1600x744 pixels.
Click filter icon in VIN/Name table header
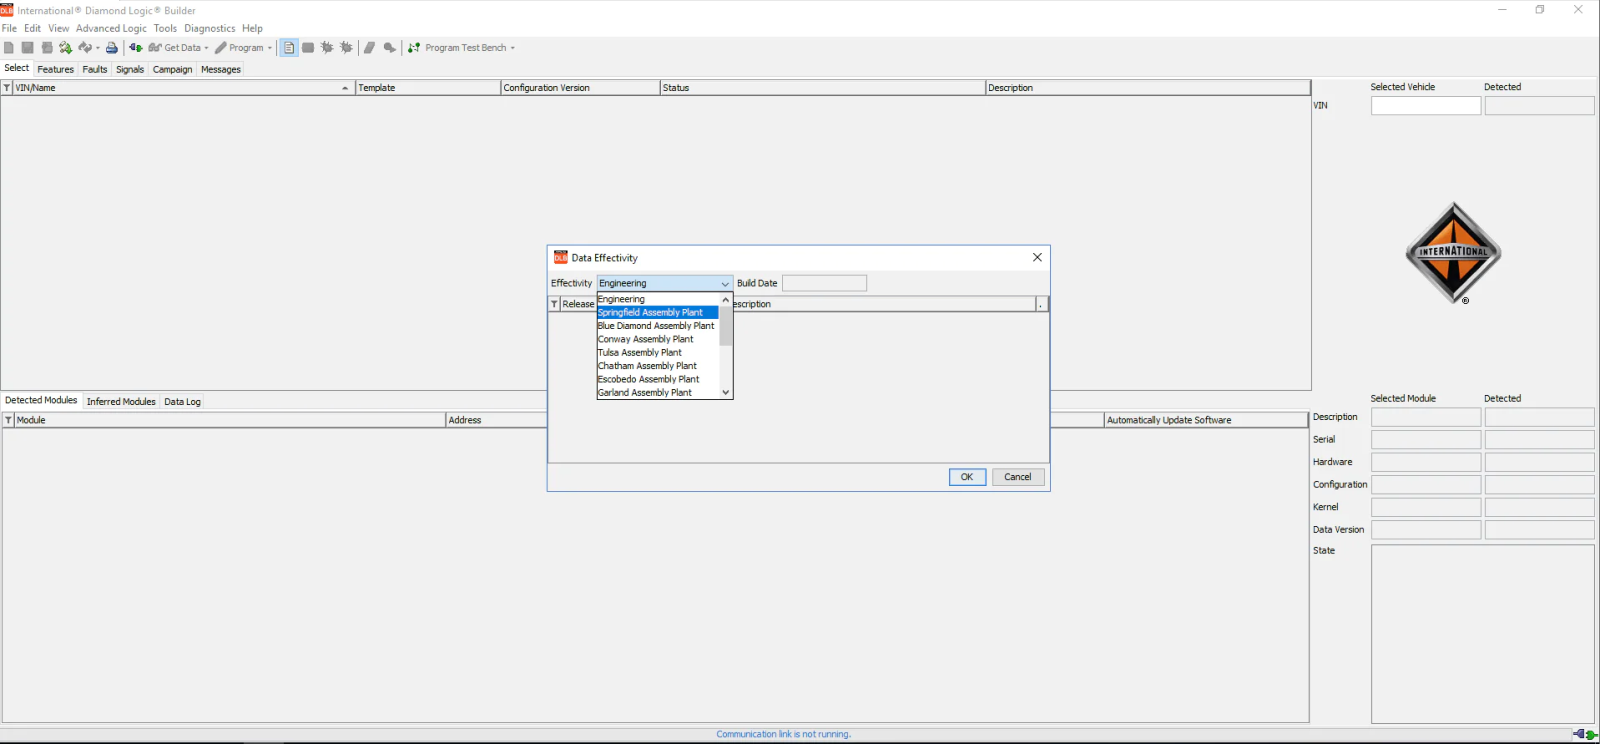7,88
